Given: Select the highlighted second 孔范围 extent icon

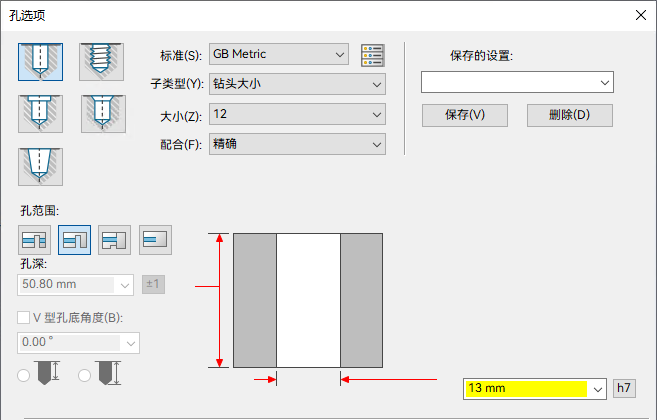Looking at the screenshot, I should point(75,240).
